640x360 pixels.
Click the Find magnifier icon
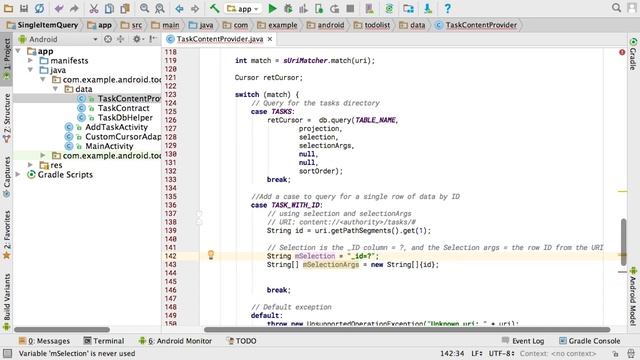click(144, 8)
